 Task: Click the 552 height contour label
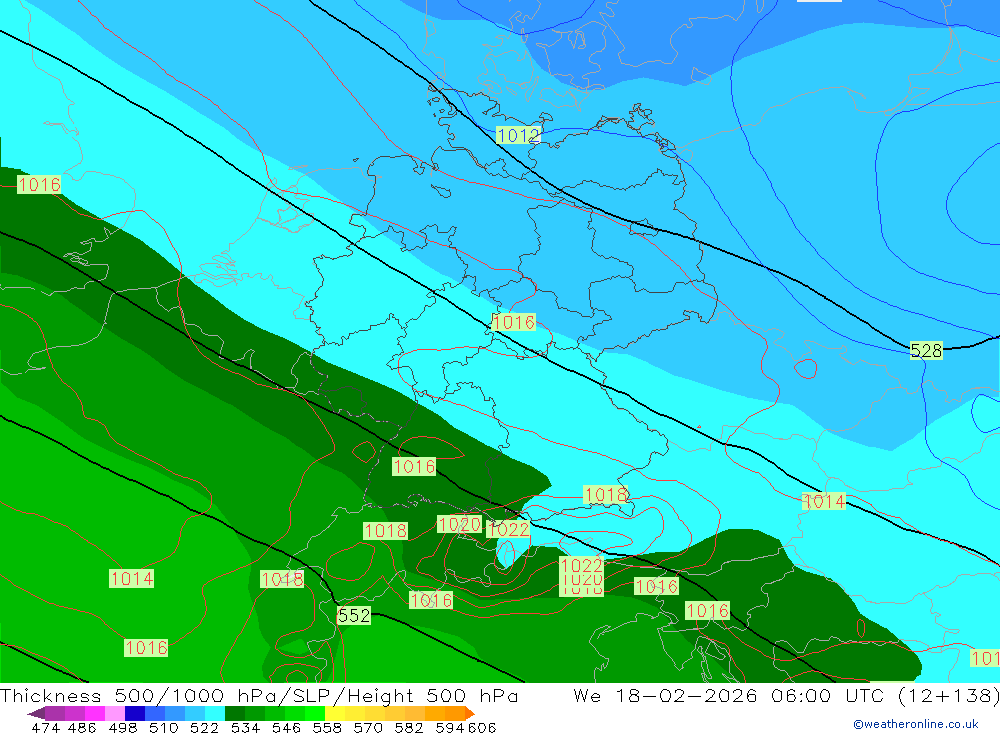354,615
